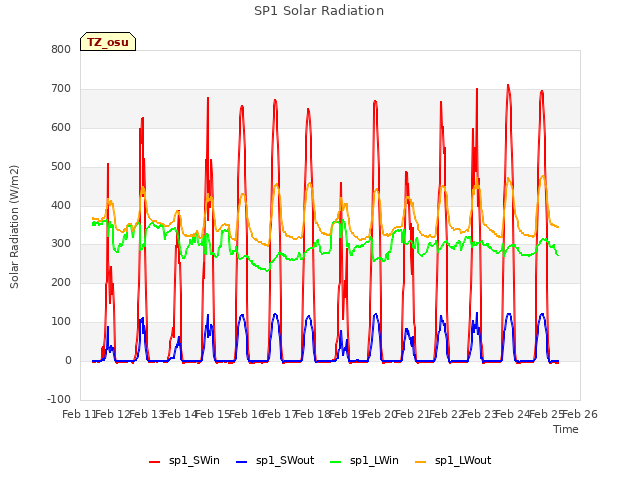Toggle the sp1_LWout legend label
Image resolution: width=640 pixels, height=480 pixels.
click(x=463, y=460)
